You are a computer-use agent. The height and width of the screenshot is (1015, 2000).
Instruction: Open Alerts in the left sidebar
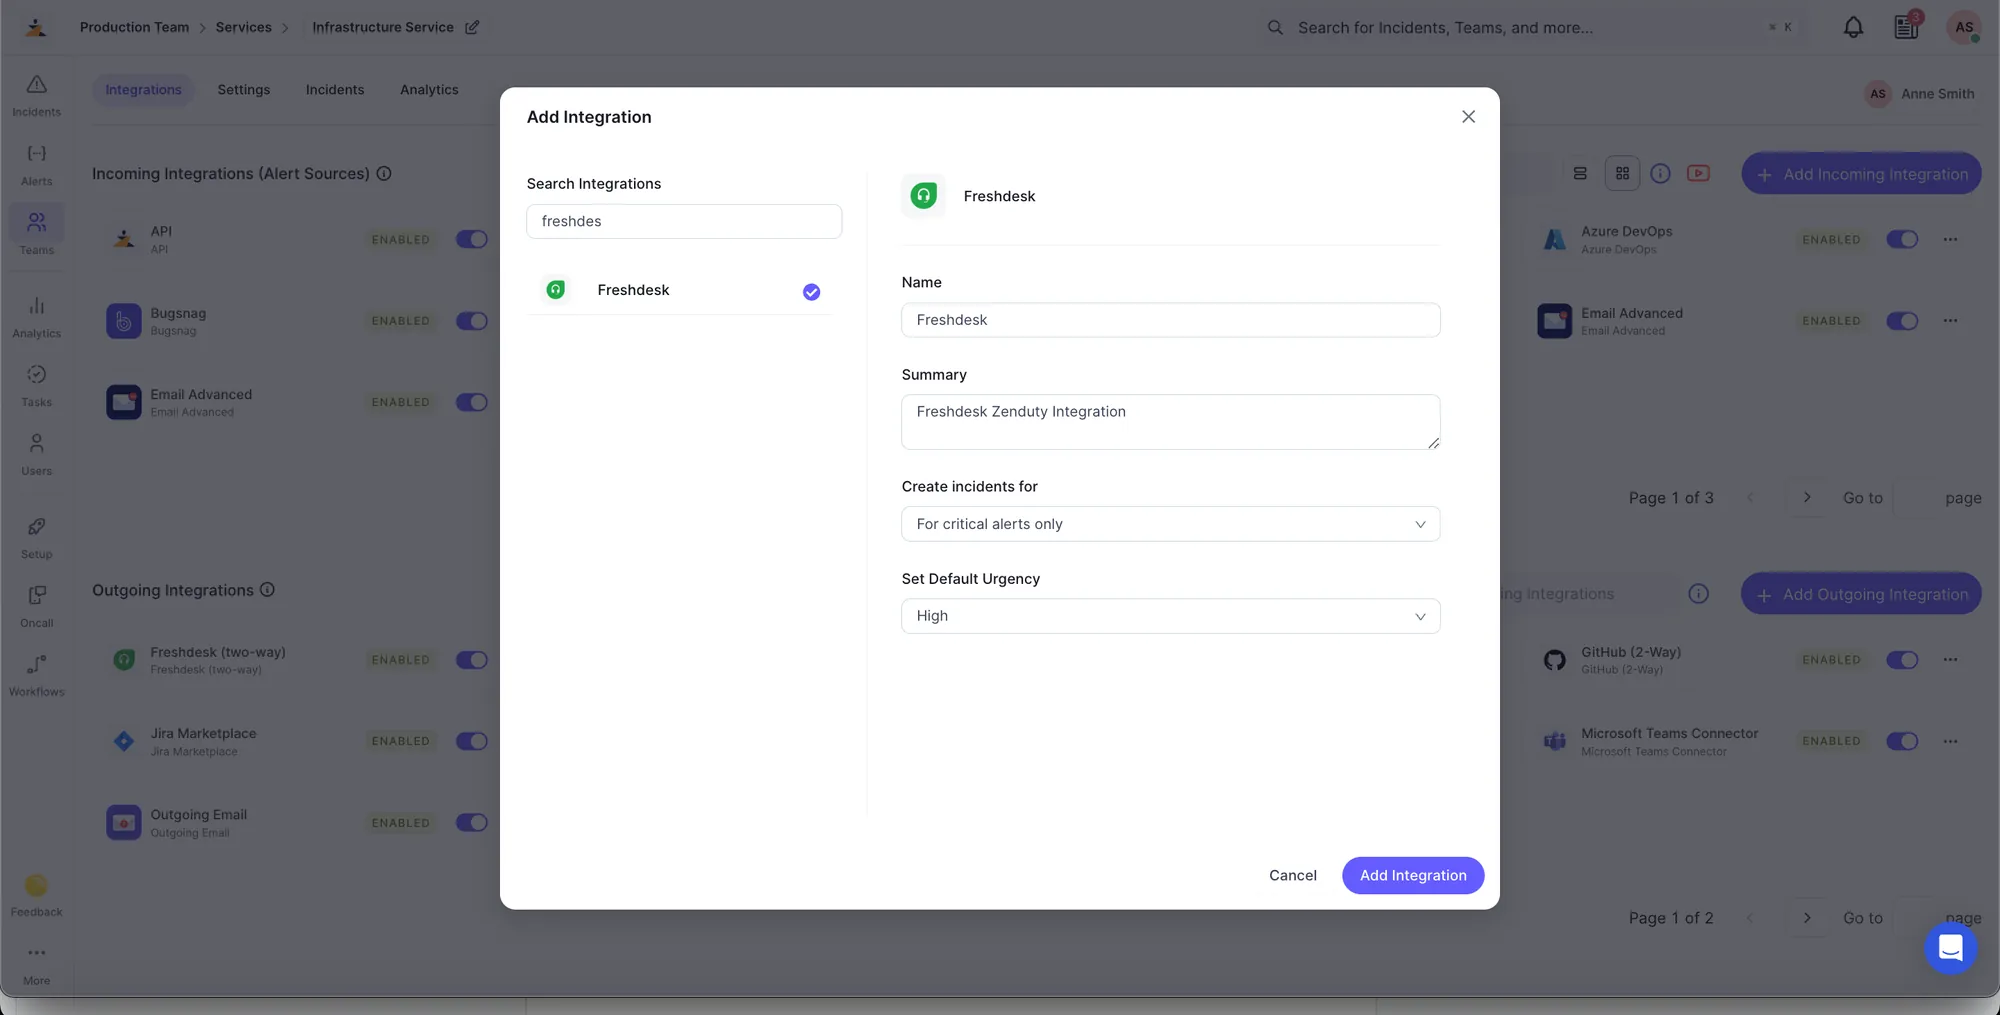tap(36, 165)
